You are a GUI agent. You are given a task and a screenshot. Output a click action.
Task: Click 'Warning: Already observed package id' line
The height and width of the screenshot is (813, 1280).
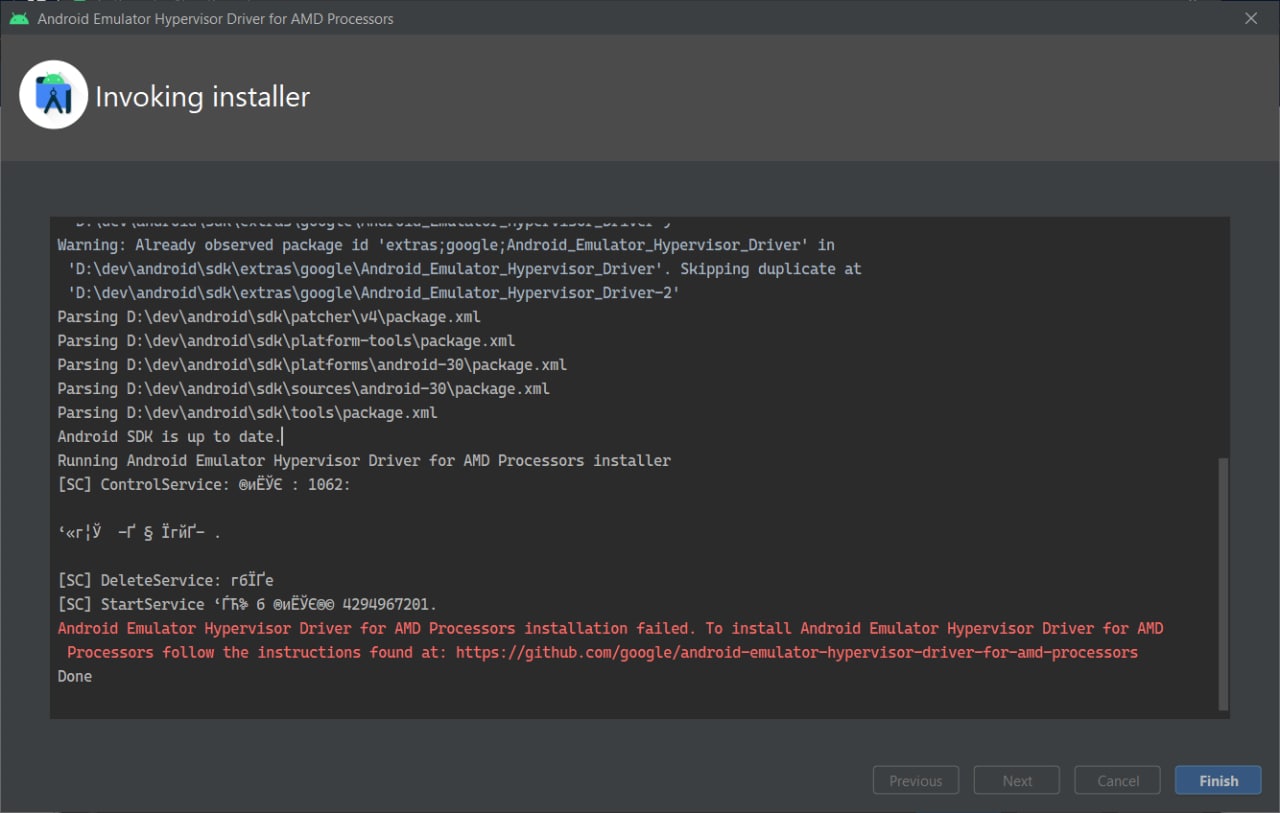pyautogui.click(x=446, y=244)
